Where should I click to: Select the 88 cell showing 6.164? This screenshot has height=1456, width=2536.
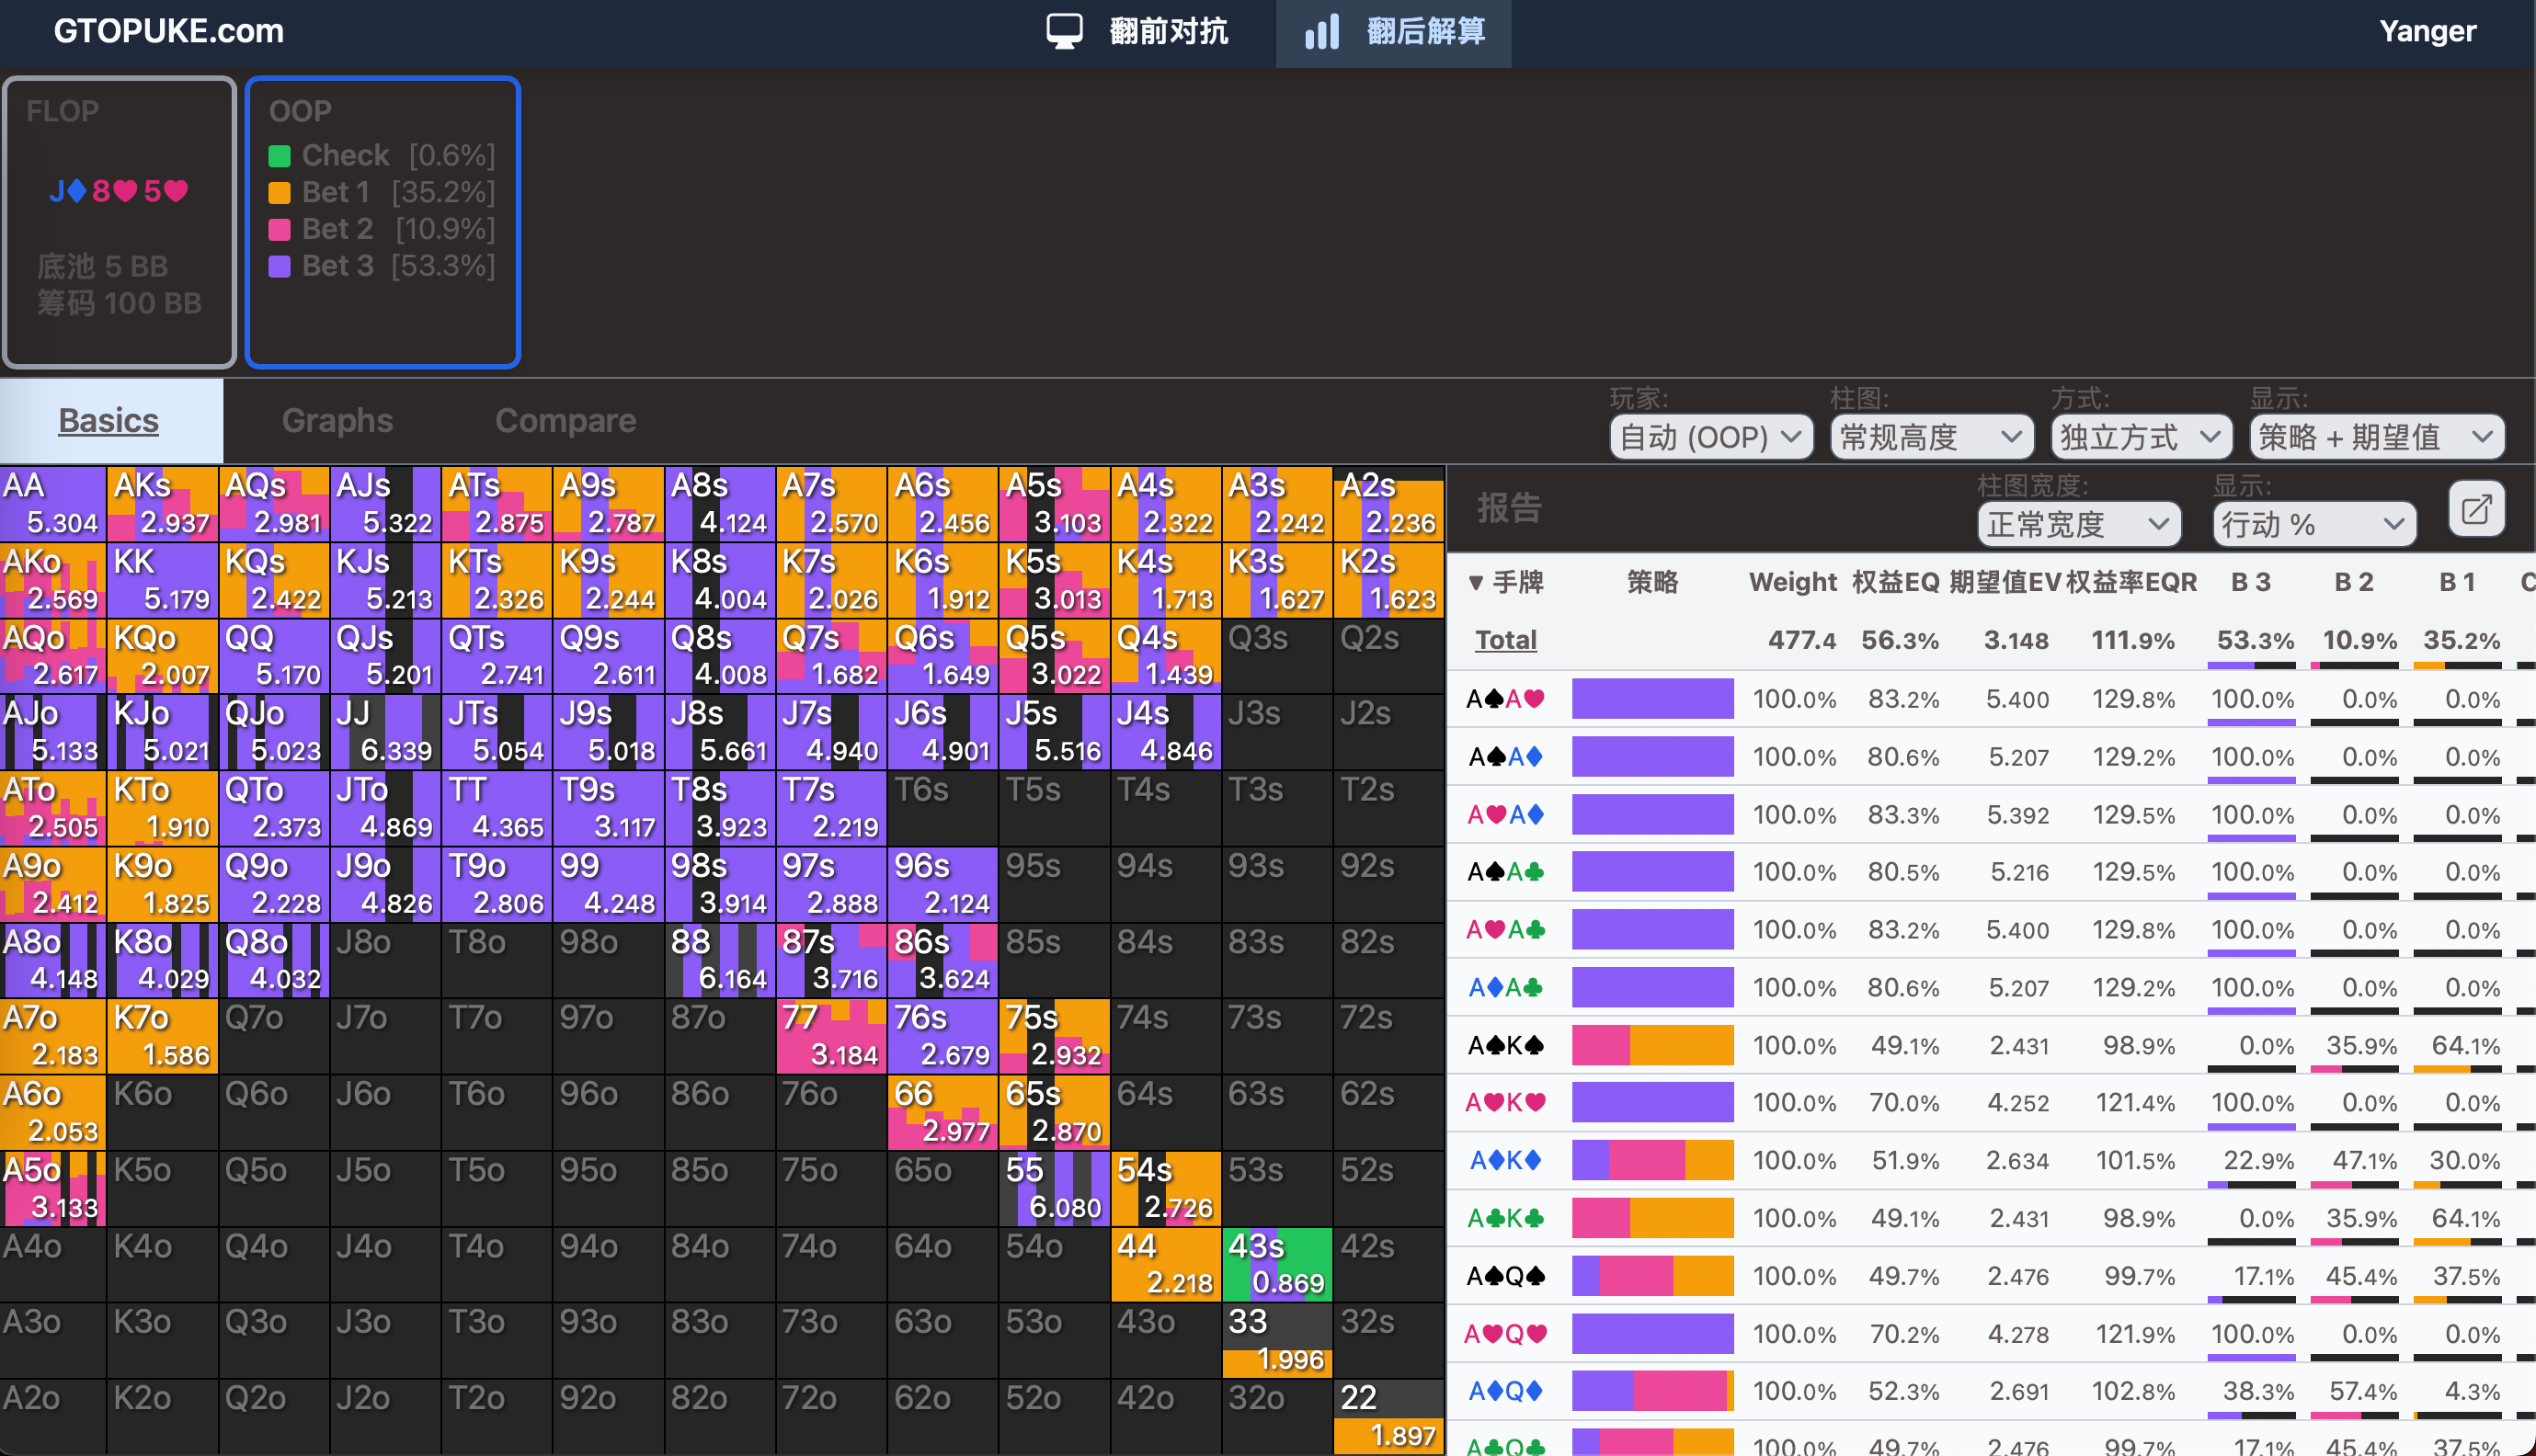pyautogui.click(x=720, y=960)
